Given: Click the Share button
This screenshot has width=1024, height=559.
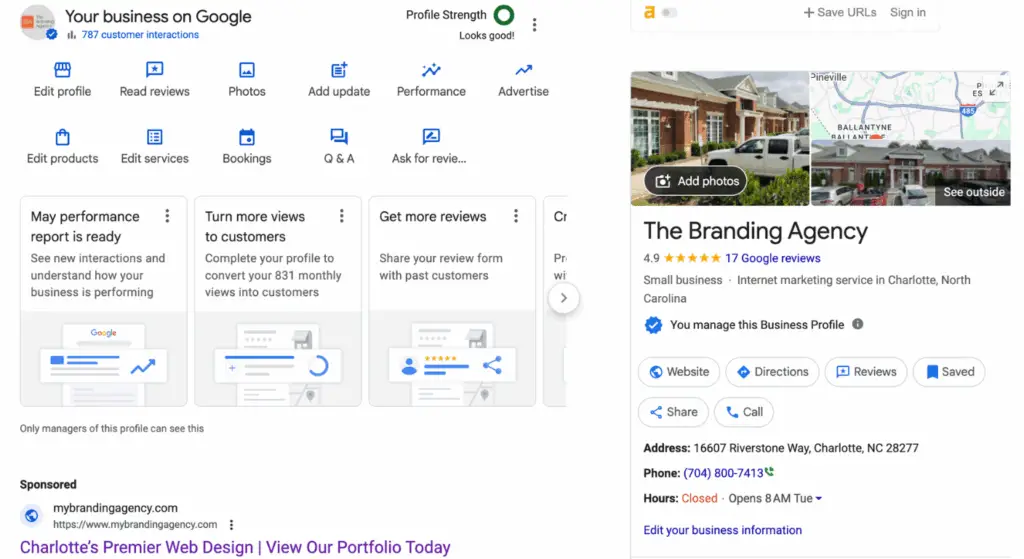Looking at the screenshot, I should [673, 412].
